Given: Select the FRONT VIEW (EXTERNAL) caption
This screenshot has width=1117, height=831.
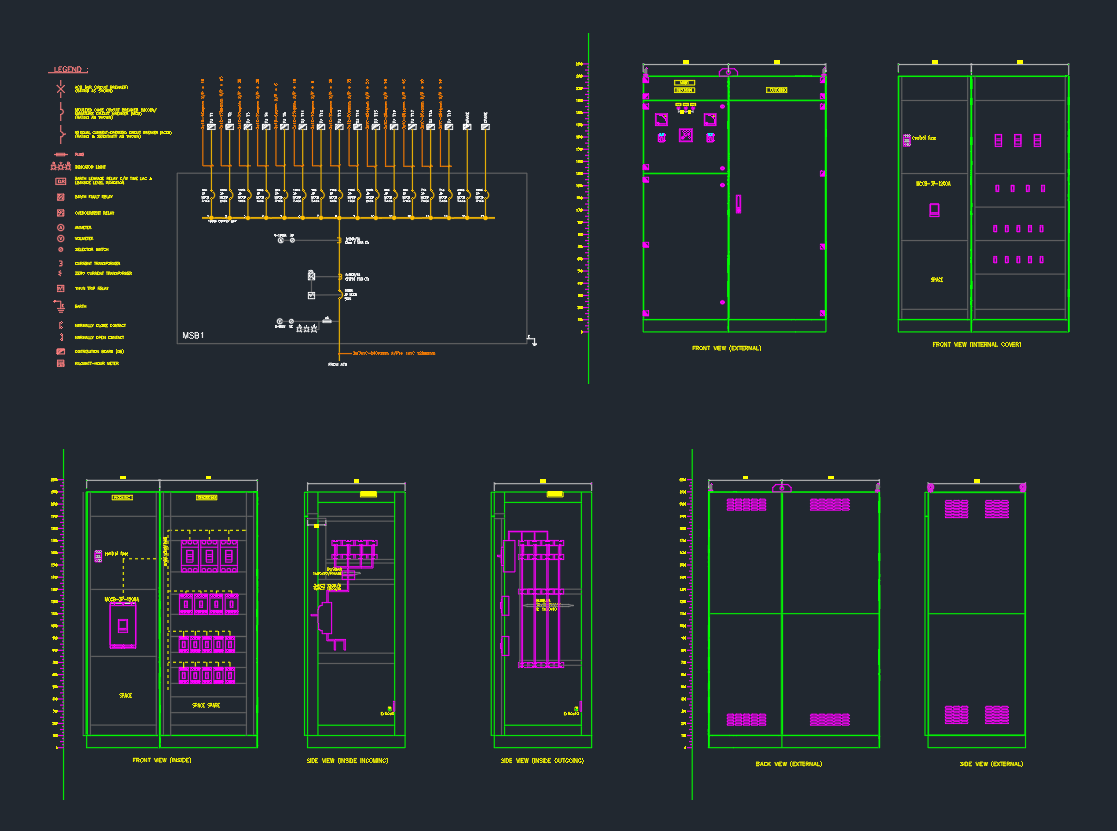Looking at the screenshot, I should click(727, 349).
